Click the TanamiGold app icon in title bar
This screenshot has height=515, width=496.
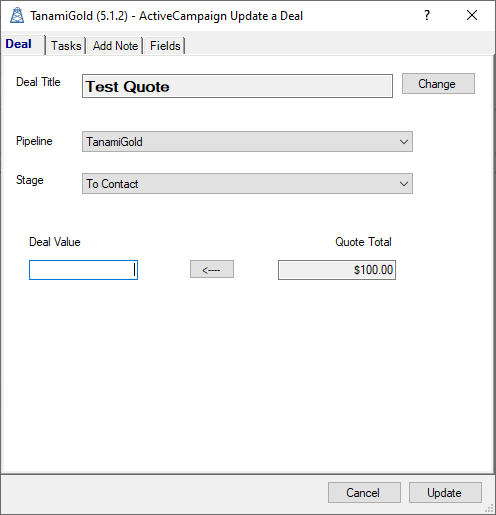tap(17, 15)
